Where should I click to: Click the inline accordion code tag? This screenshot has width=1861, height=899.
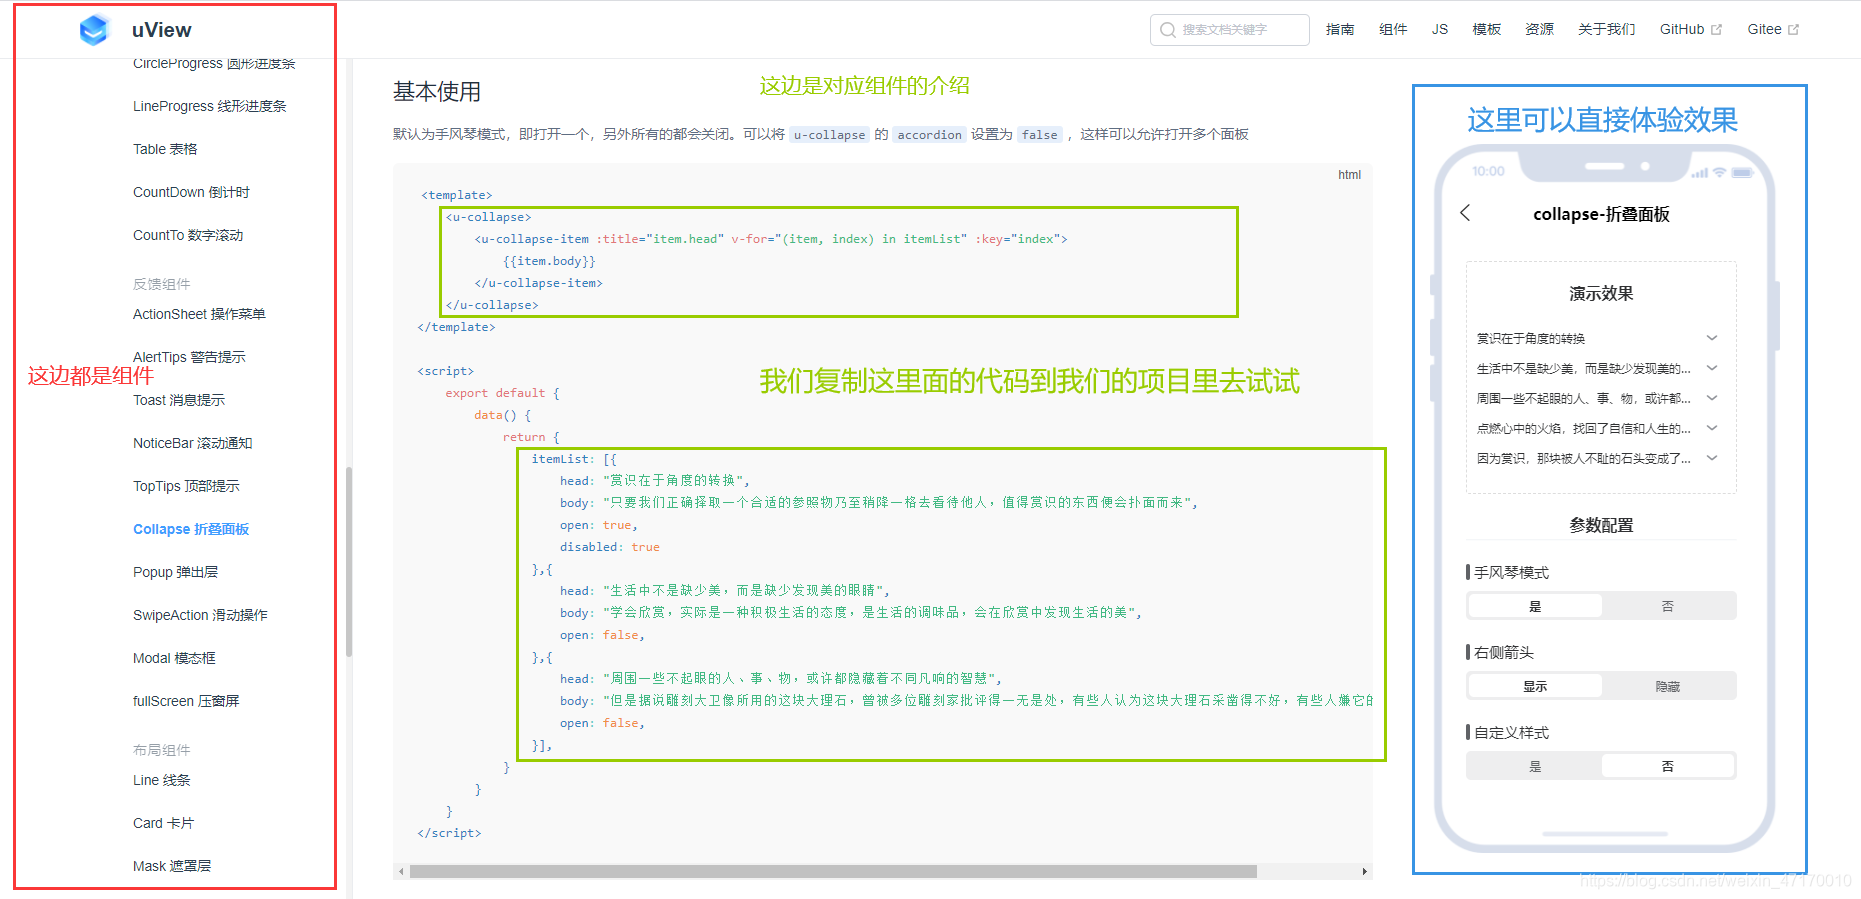(x=929, y=135)
